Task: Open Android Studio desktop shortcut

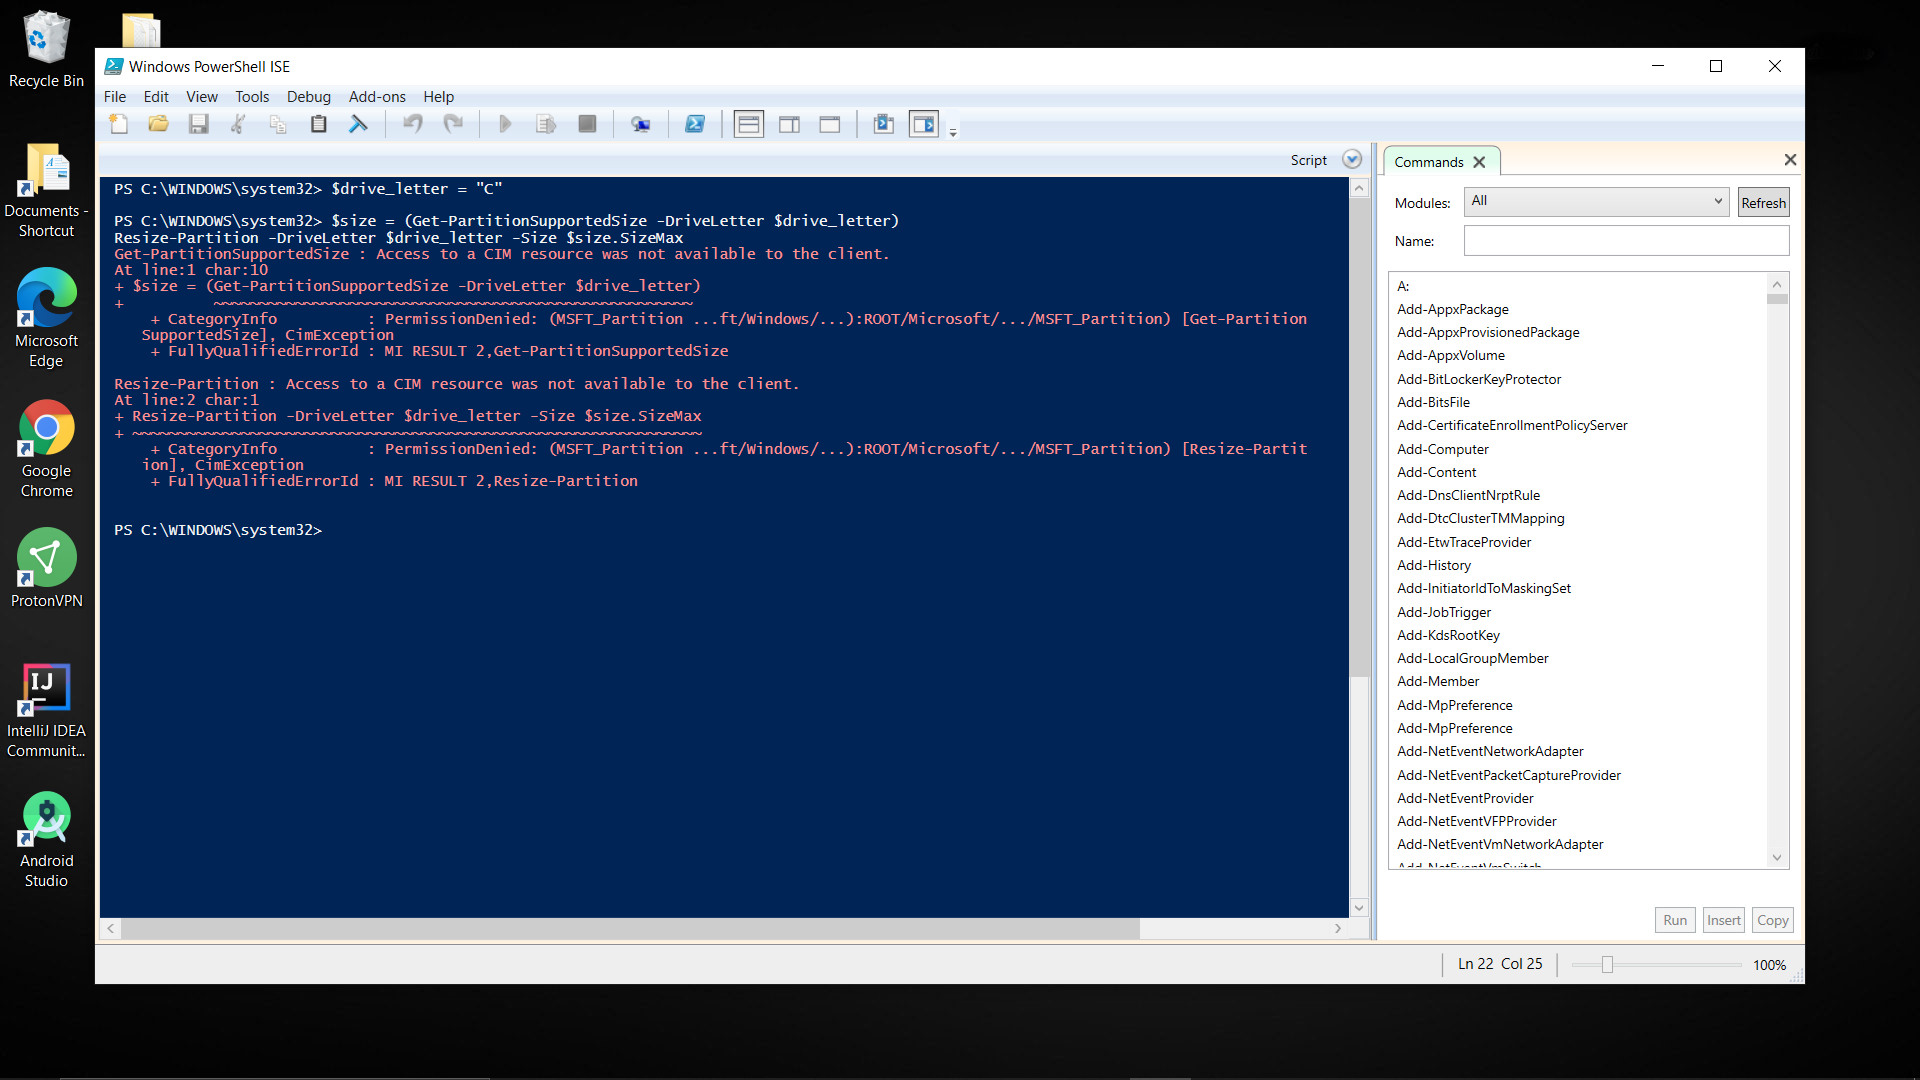Action: coord(46,840)
